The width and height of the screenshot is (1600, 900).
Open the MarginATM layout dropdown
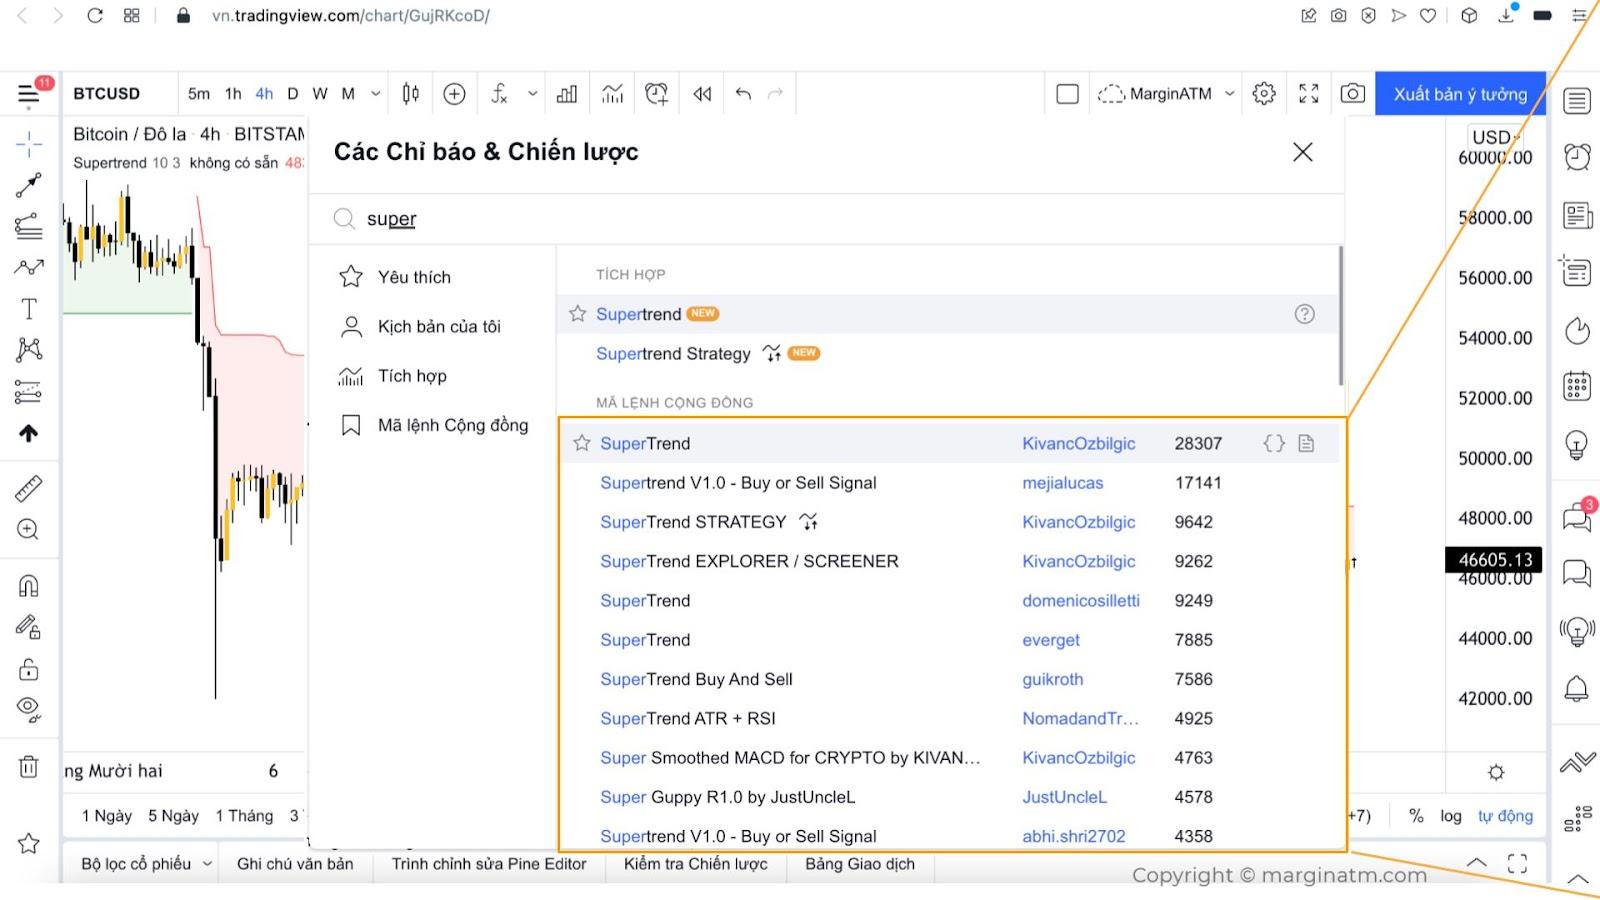[x=1167, y=94]
